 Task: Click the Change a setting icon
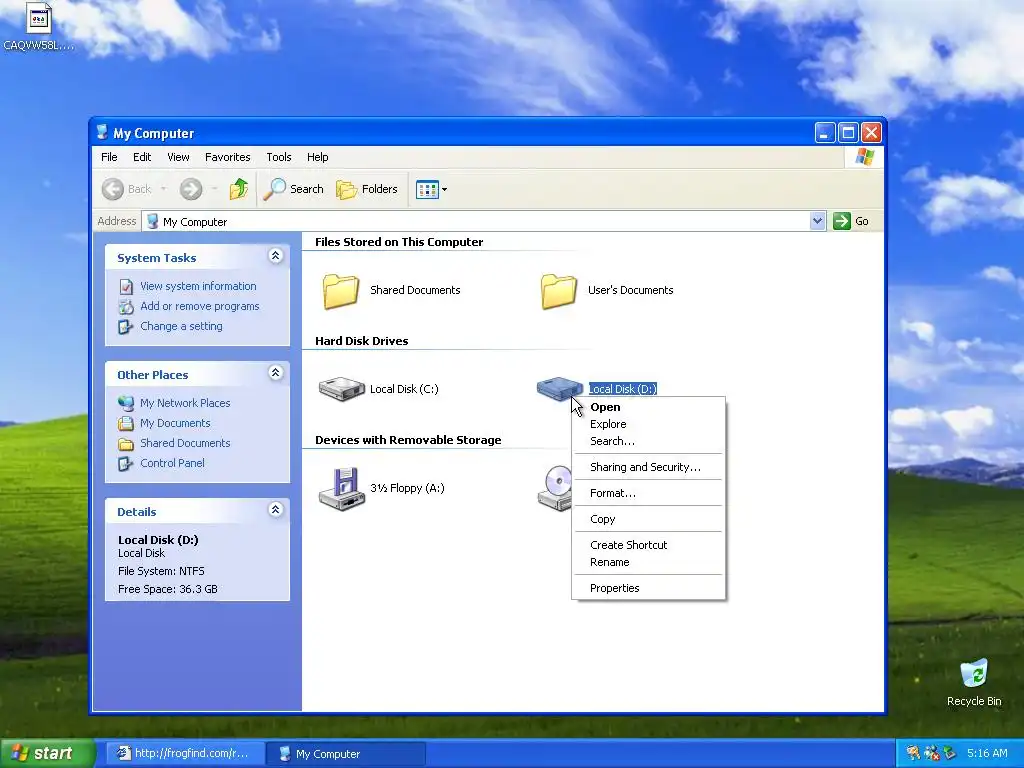(126, 327)
